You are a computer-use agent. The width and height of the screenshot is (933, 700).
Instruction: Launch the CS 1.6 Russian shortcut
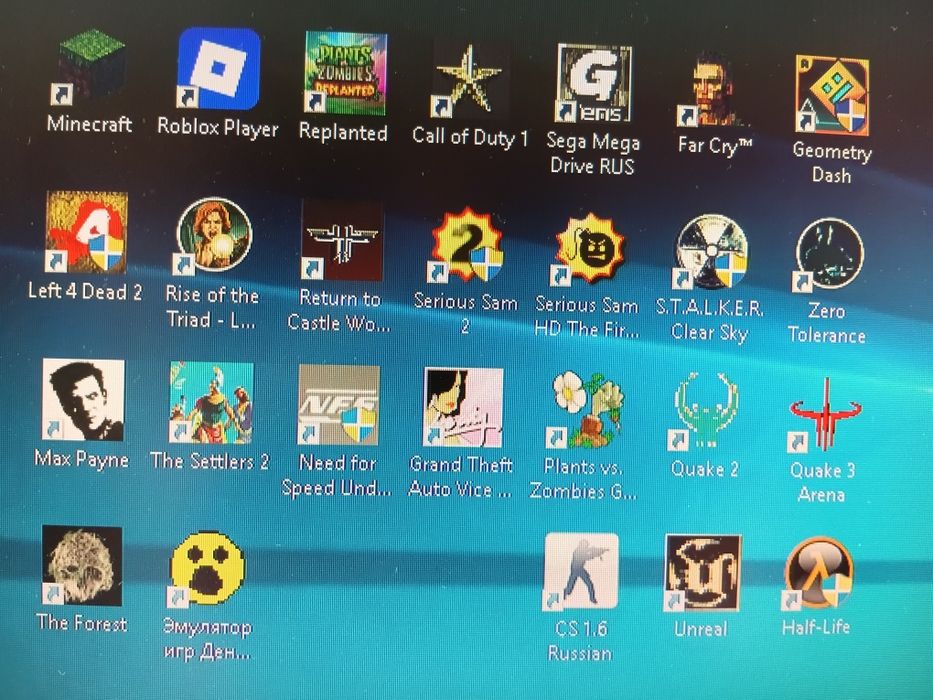[x=581, y=571]
